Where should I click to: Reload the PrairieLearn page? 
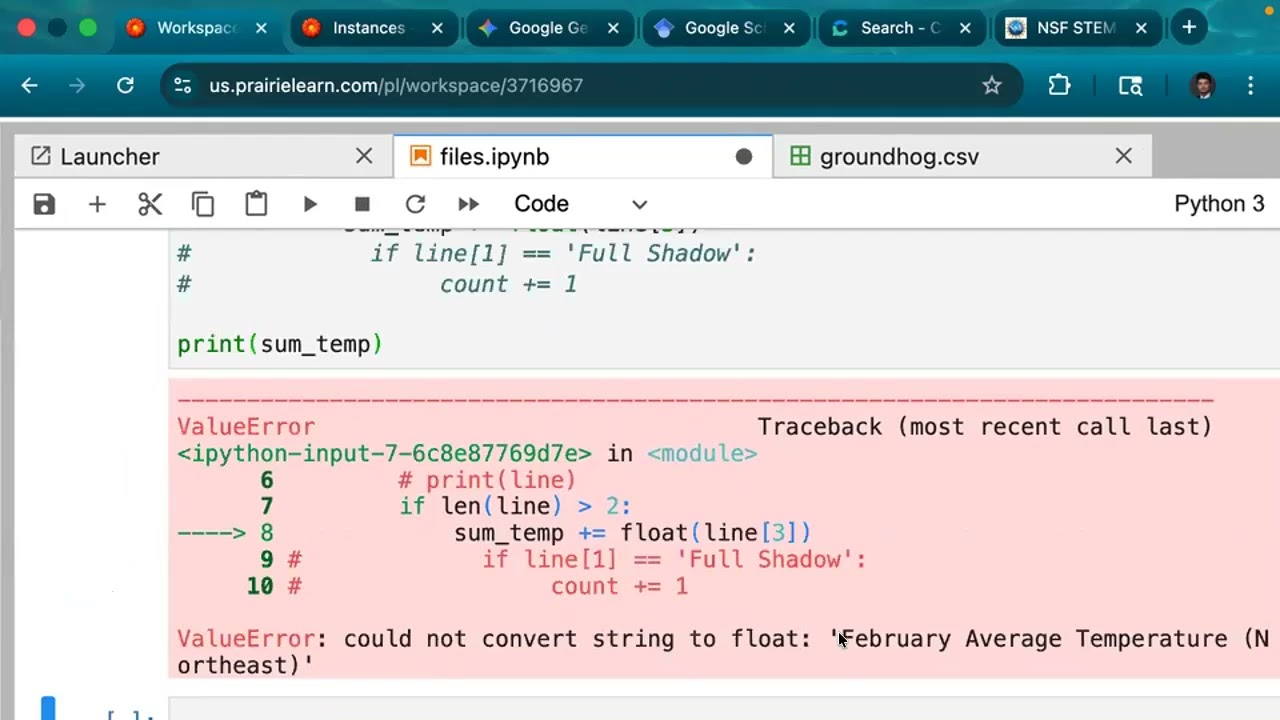coord(125,86)
